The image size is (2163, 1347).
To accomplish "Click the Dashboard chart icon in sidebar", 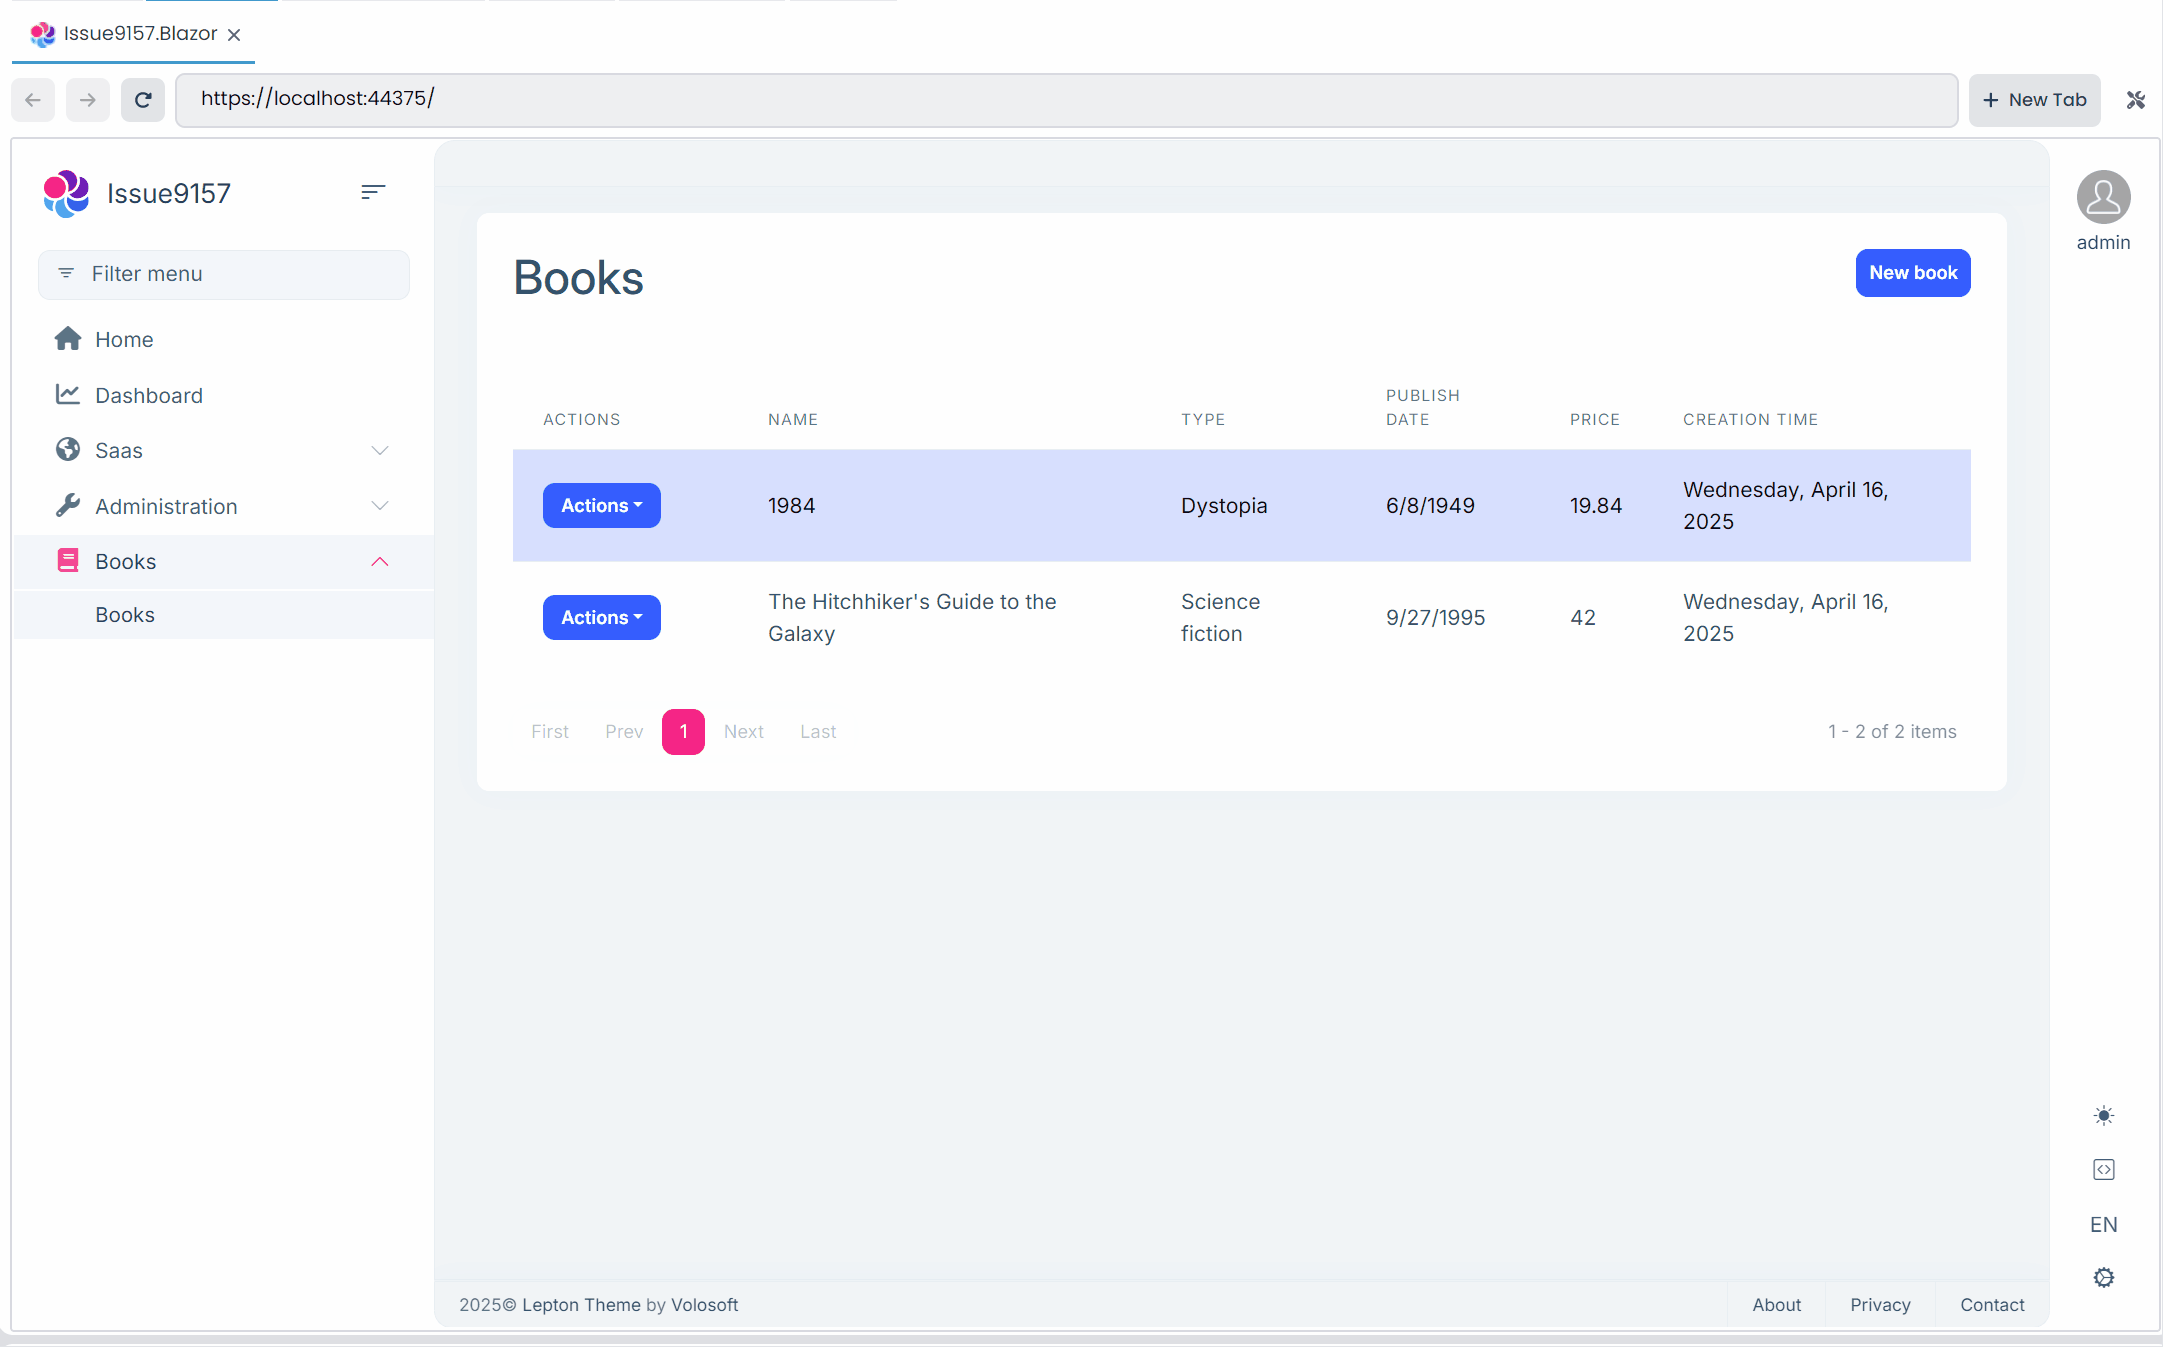I will coord(68,395).
